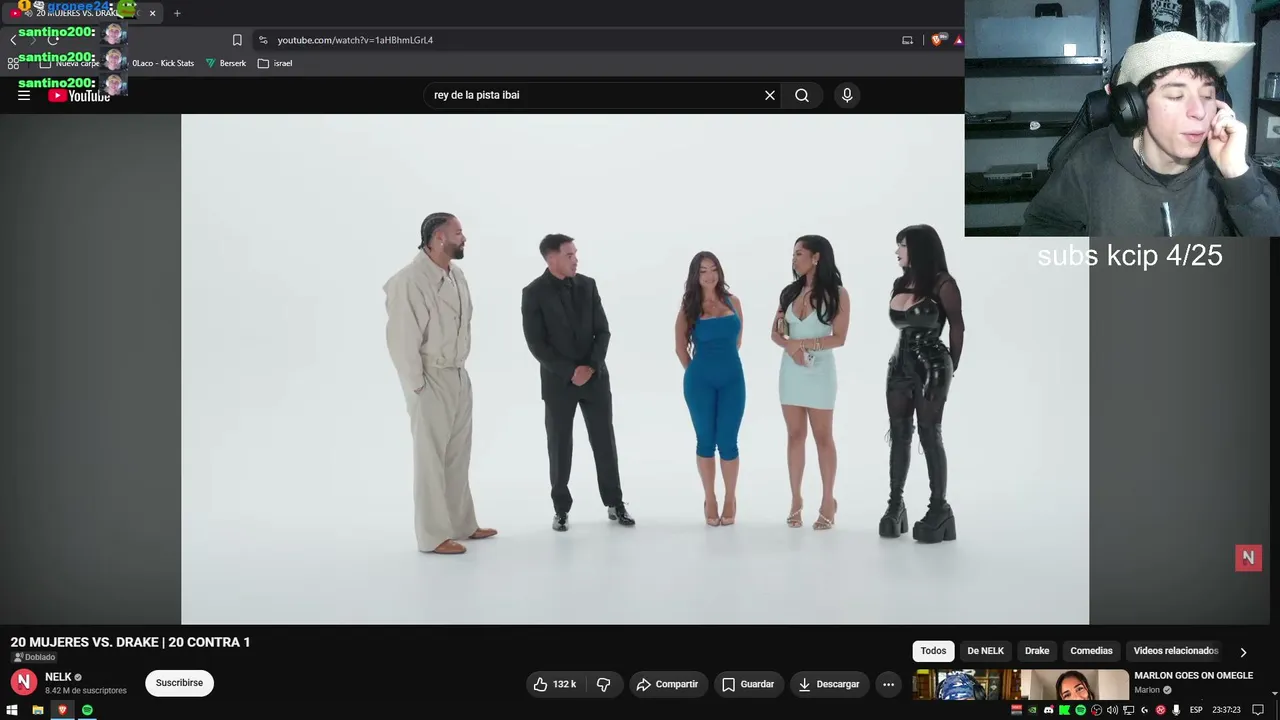Open the Windows notification center
Image resolution: width=1280 pixels, height=720 pixels.
coord(1258,710)
